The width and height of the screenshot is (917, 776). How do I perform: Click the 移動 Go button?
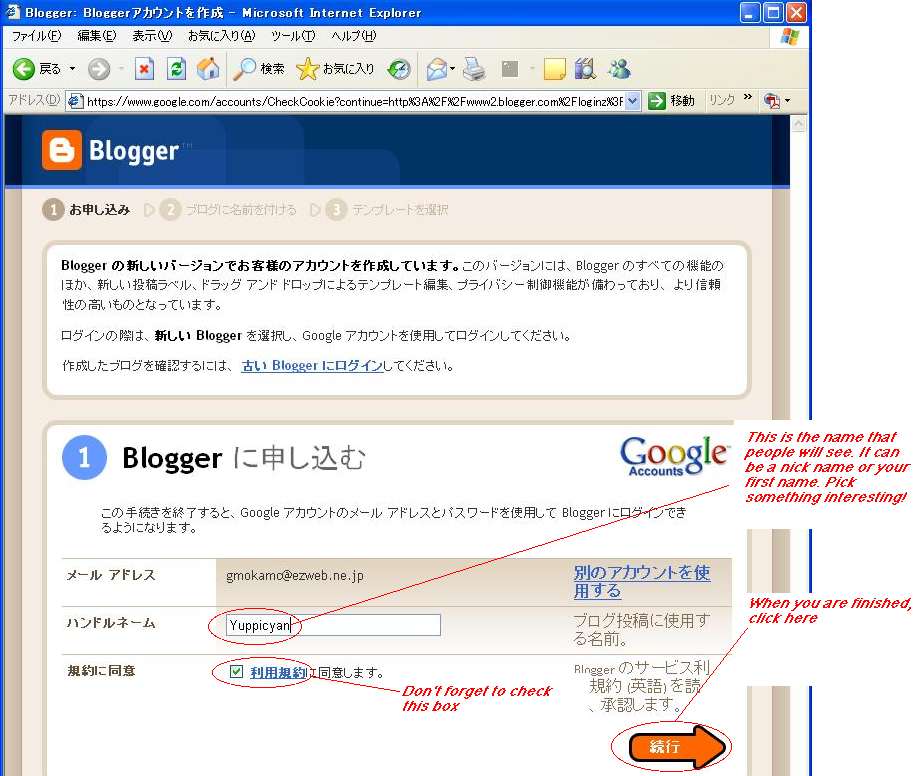(x=672, y=101)
